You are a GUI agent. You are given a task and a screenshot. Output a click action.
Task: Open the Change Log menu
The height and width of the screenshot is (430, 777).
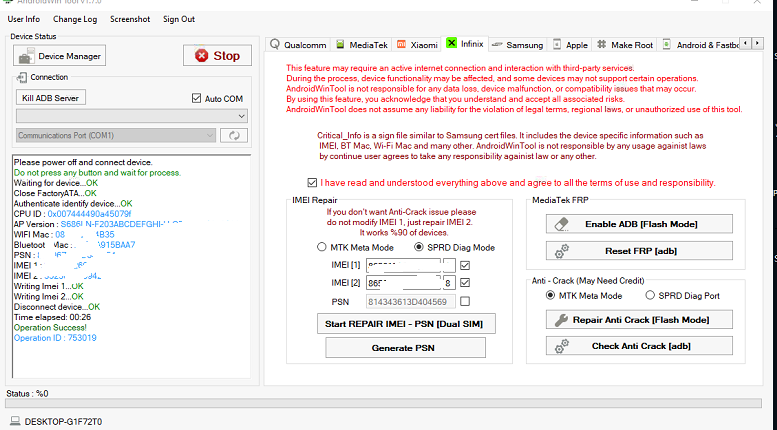(75, 19)
